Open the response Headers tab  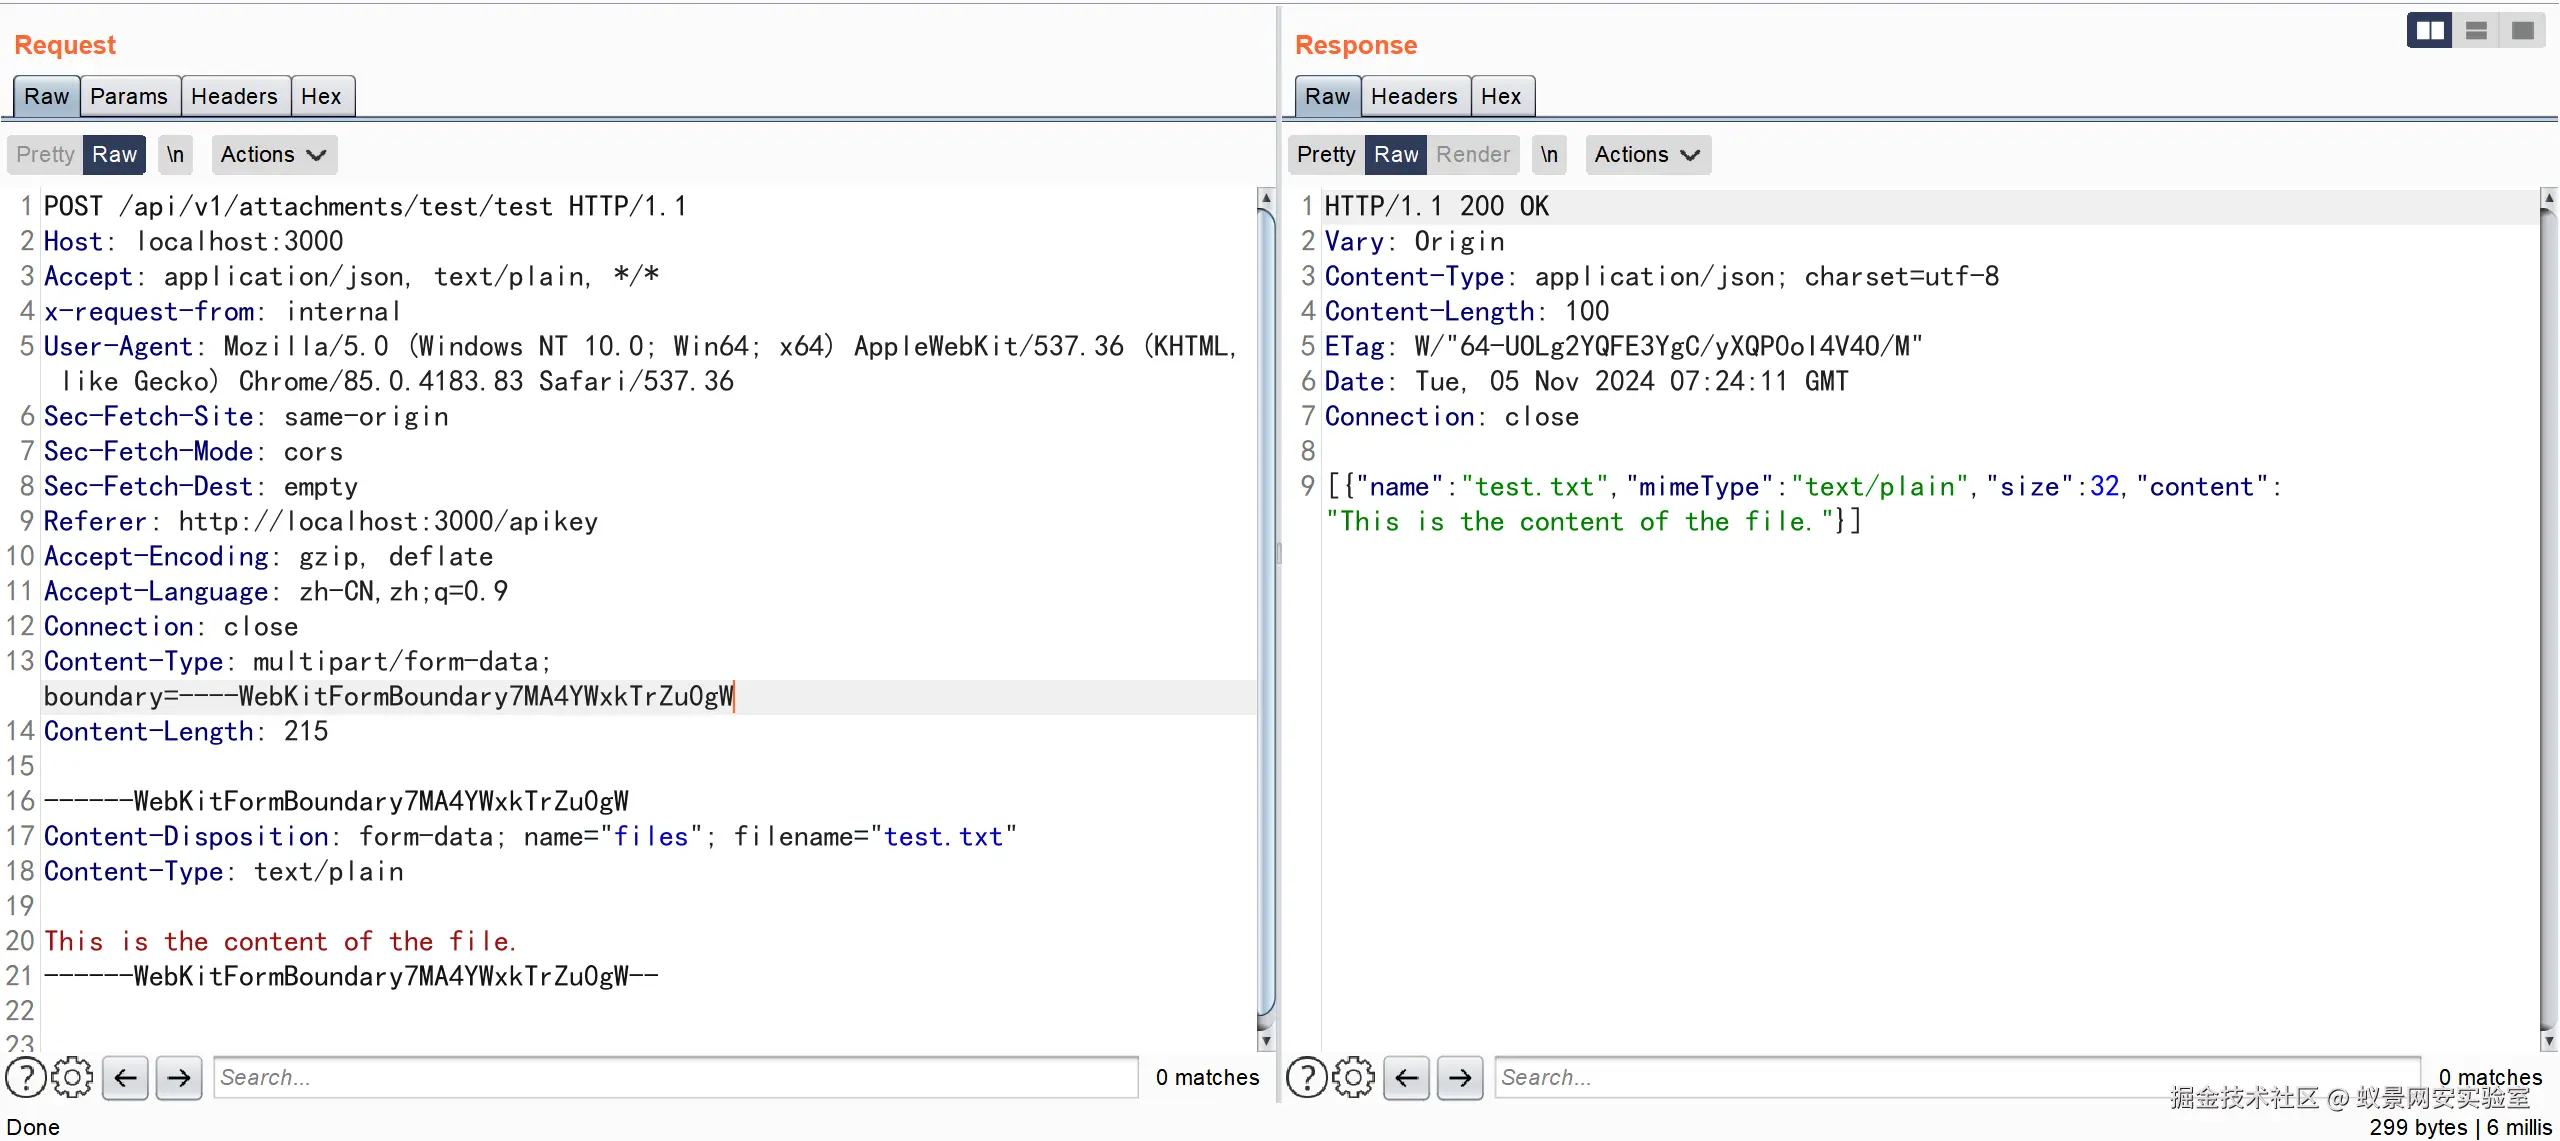pos(1413,96)
